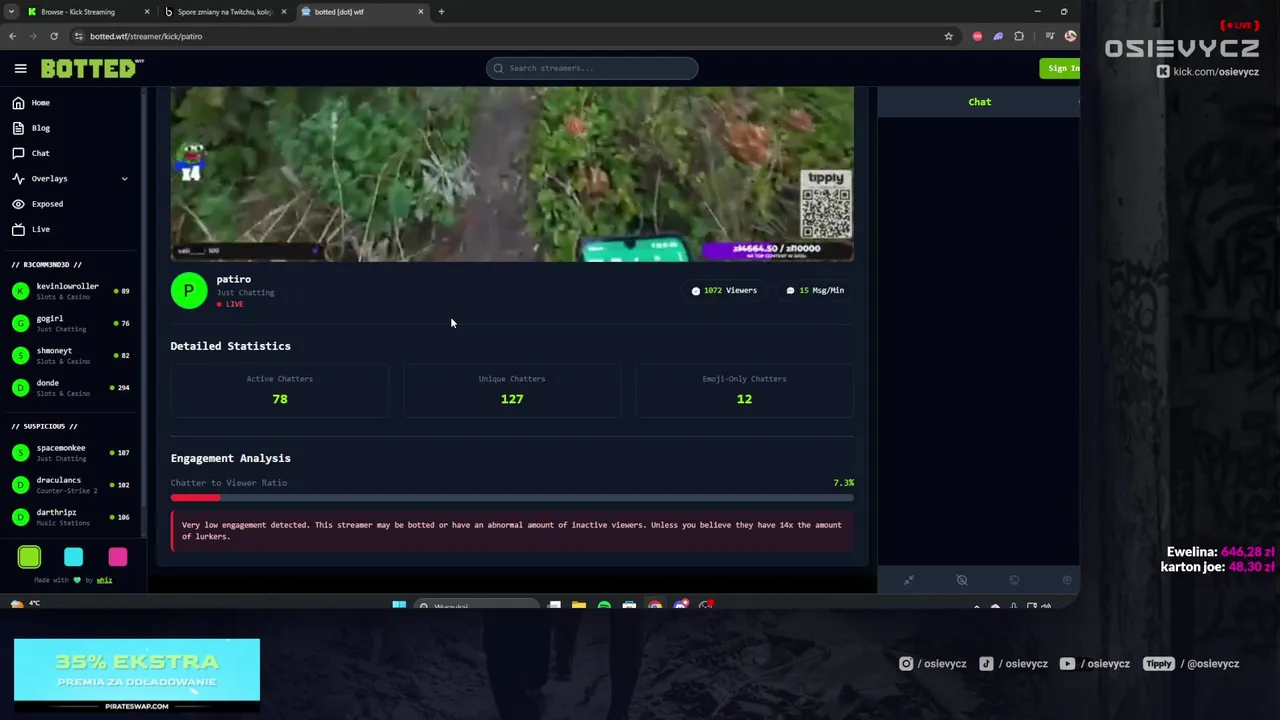Image resolution: width=1280 pixels, height=720 pixels.
Task: Click the stream video preview thumbnail
Action: click(x=512, y=174)
